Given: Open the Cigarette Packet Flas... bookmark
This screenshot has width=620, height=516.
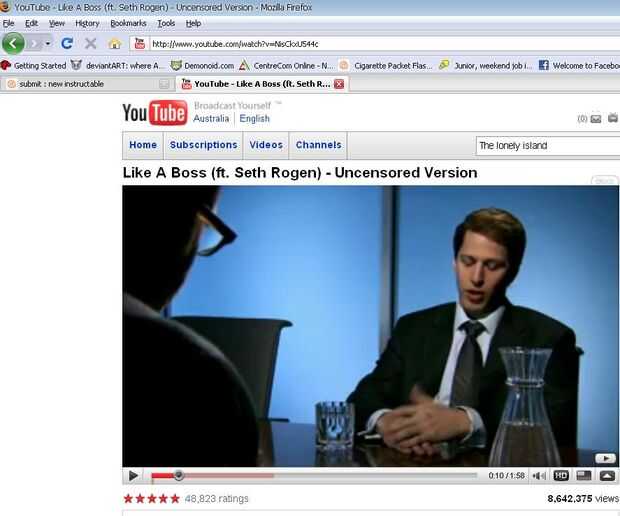Looking at the screenshot, I should point(386,66).
